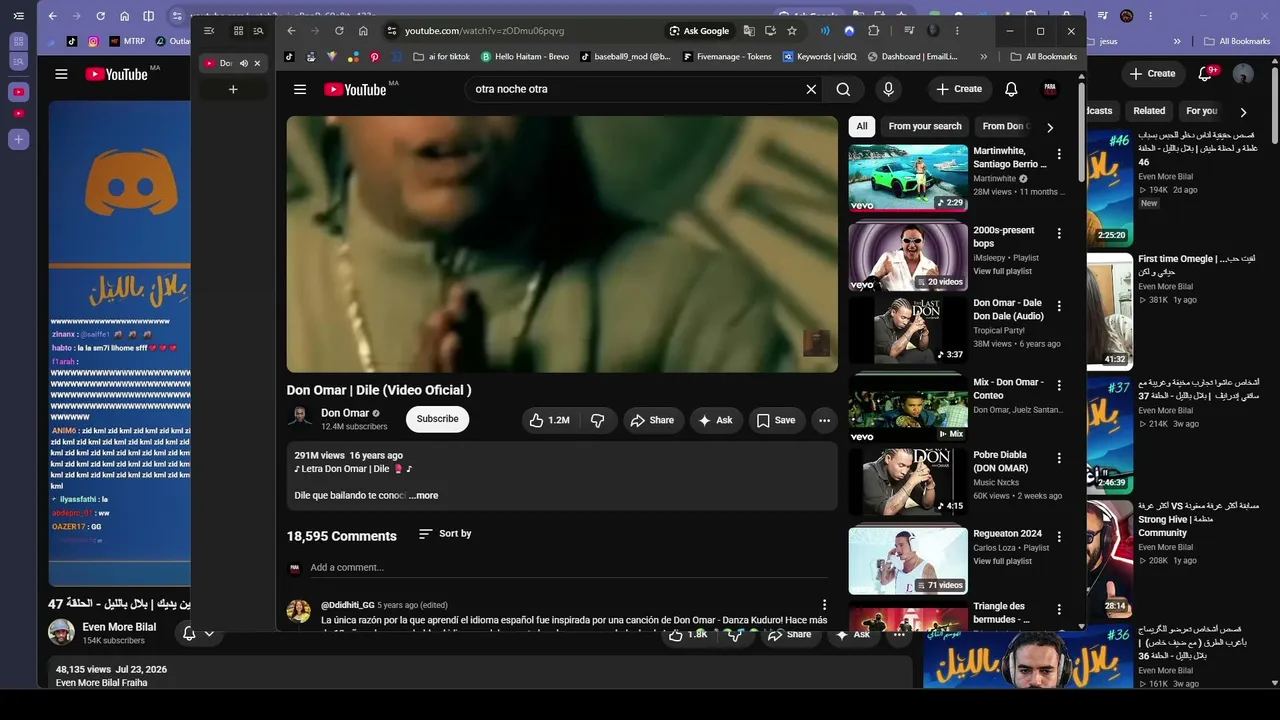Open MTRP bookmark in background browser

(127, 41)
